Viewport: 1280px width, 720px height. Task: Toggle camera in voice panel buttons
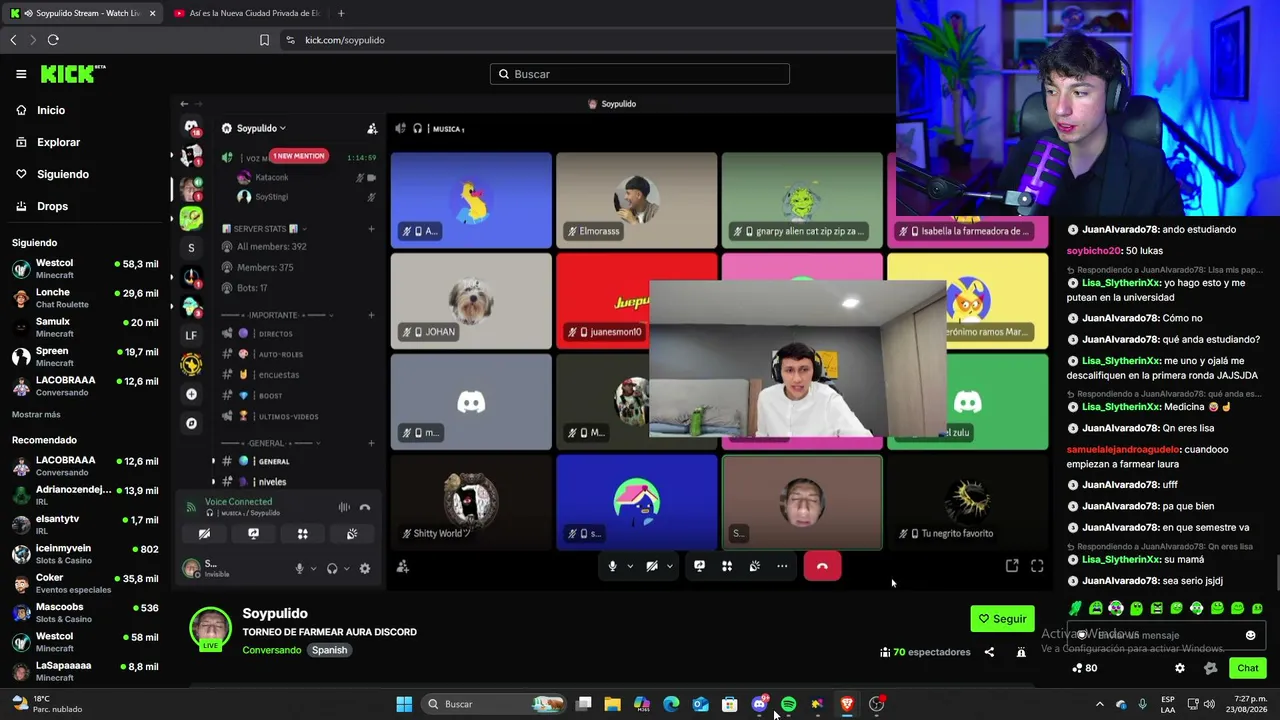(x=204, y=534)
